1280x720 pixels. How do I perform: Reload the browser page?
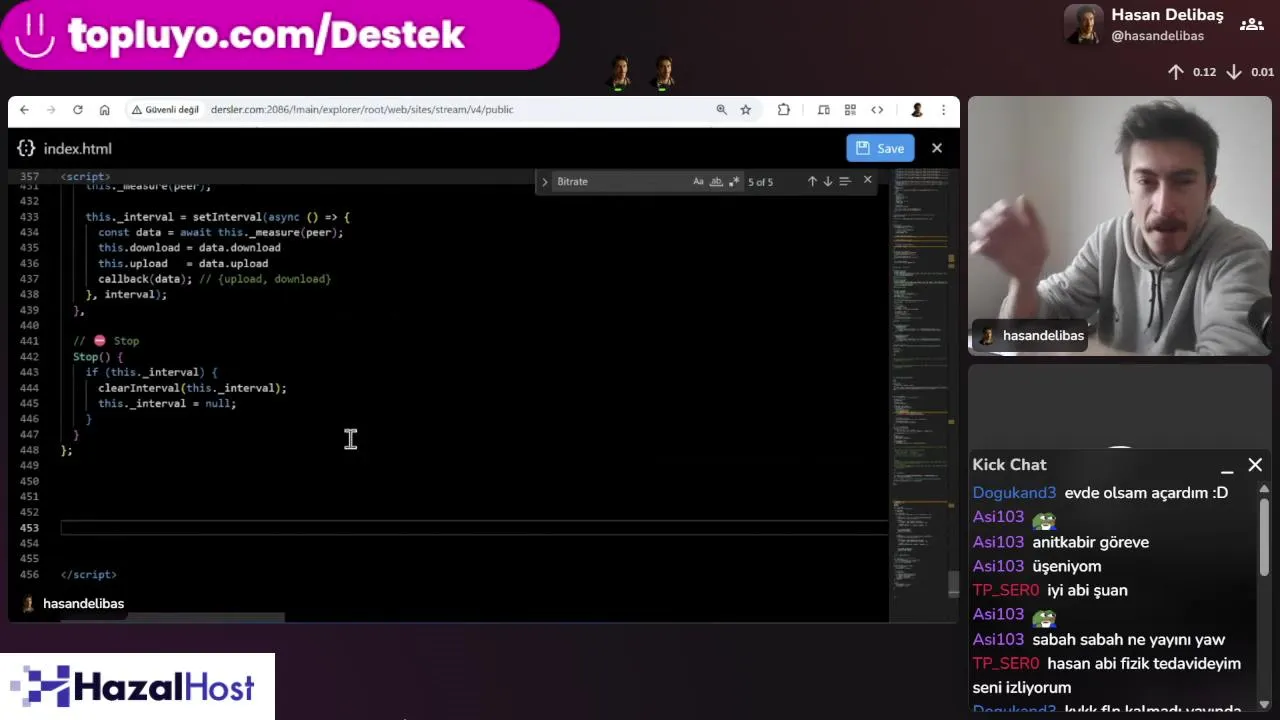tap(78, 110)
